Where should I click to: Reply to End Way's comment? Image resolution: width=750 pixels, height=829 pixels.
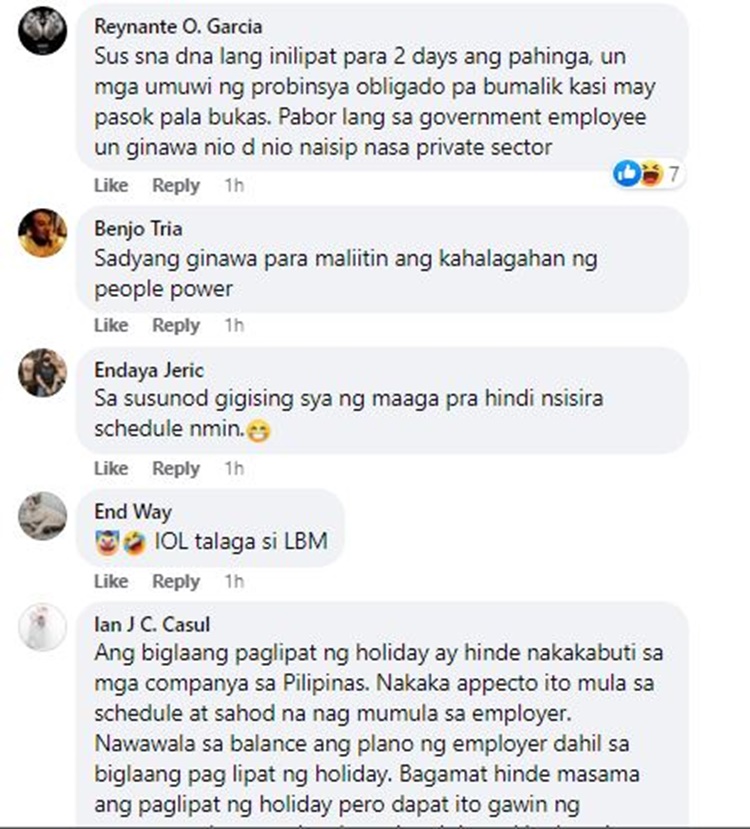click(176, 582)
